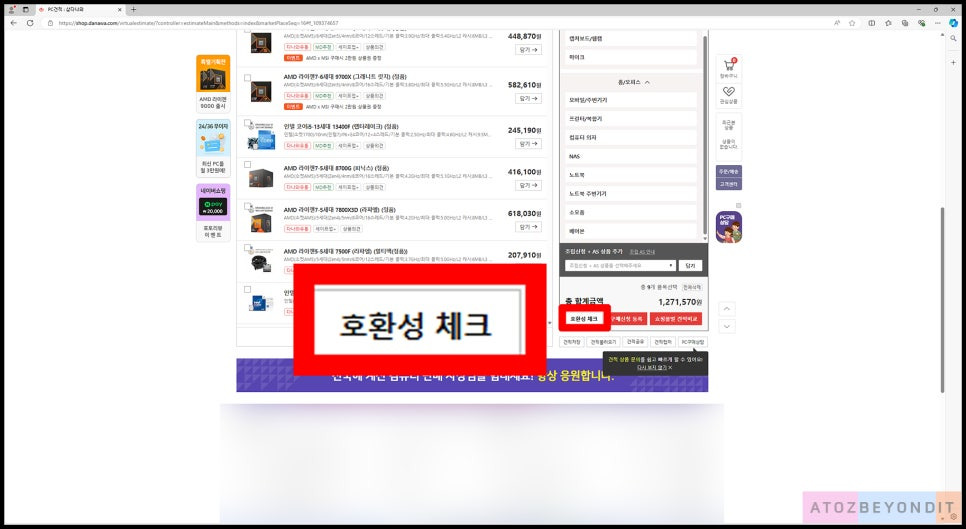Open the 고객센터 quick link
The width and height of the screenshot is (966, 529).
tap(729, 184)
